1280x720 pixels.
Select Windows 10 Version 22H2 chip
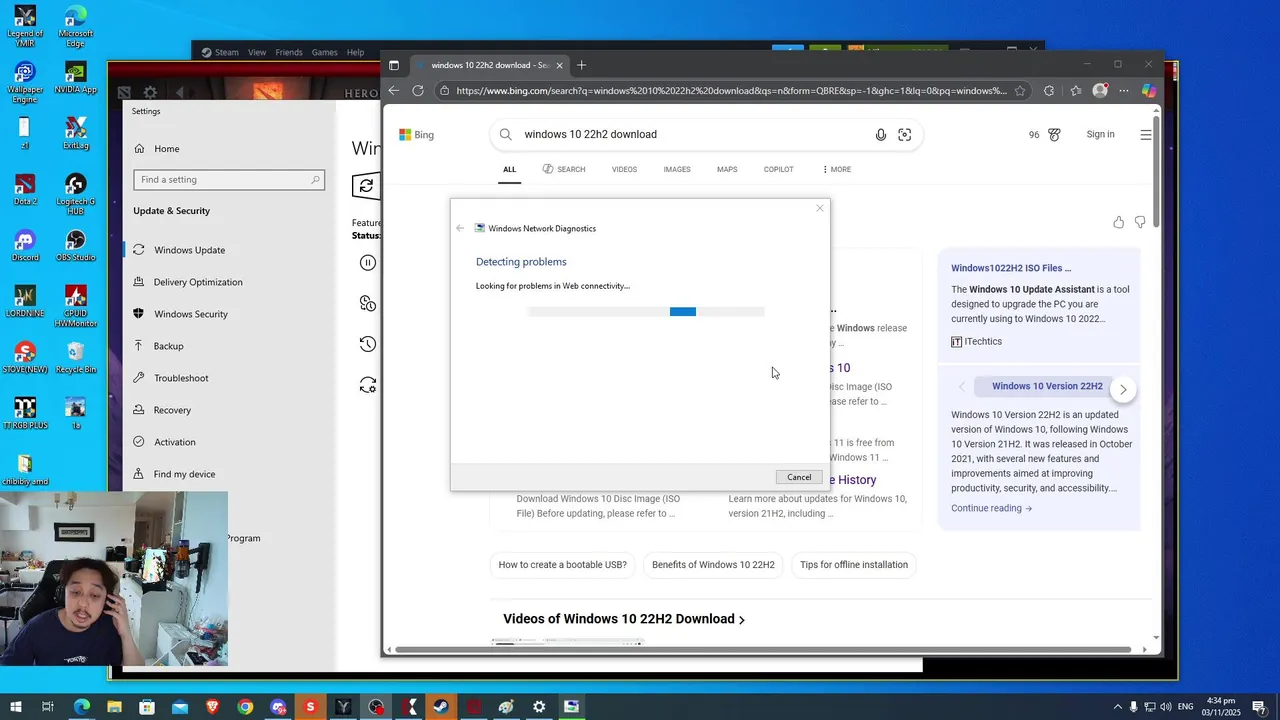point(1047,386)
